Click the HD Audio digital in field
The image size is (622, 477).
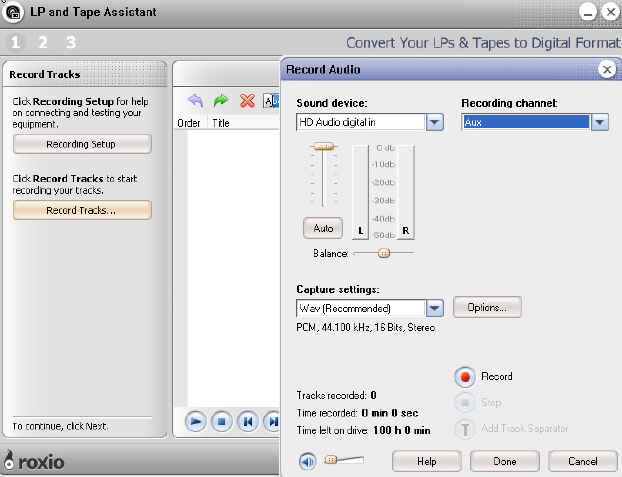[x=361, y=122]
